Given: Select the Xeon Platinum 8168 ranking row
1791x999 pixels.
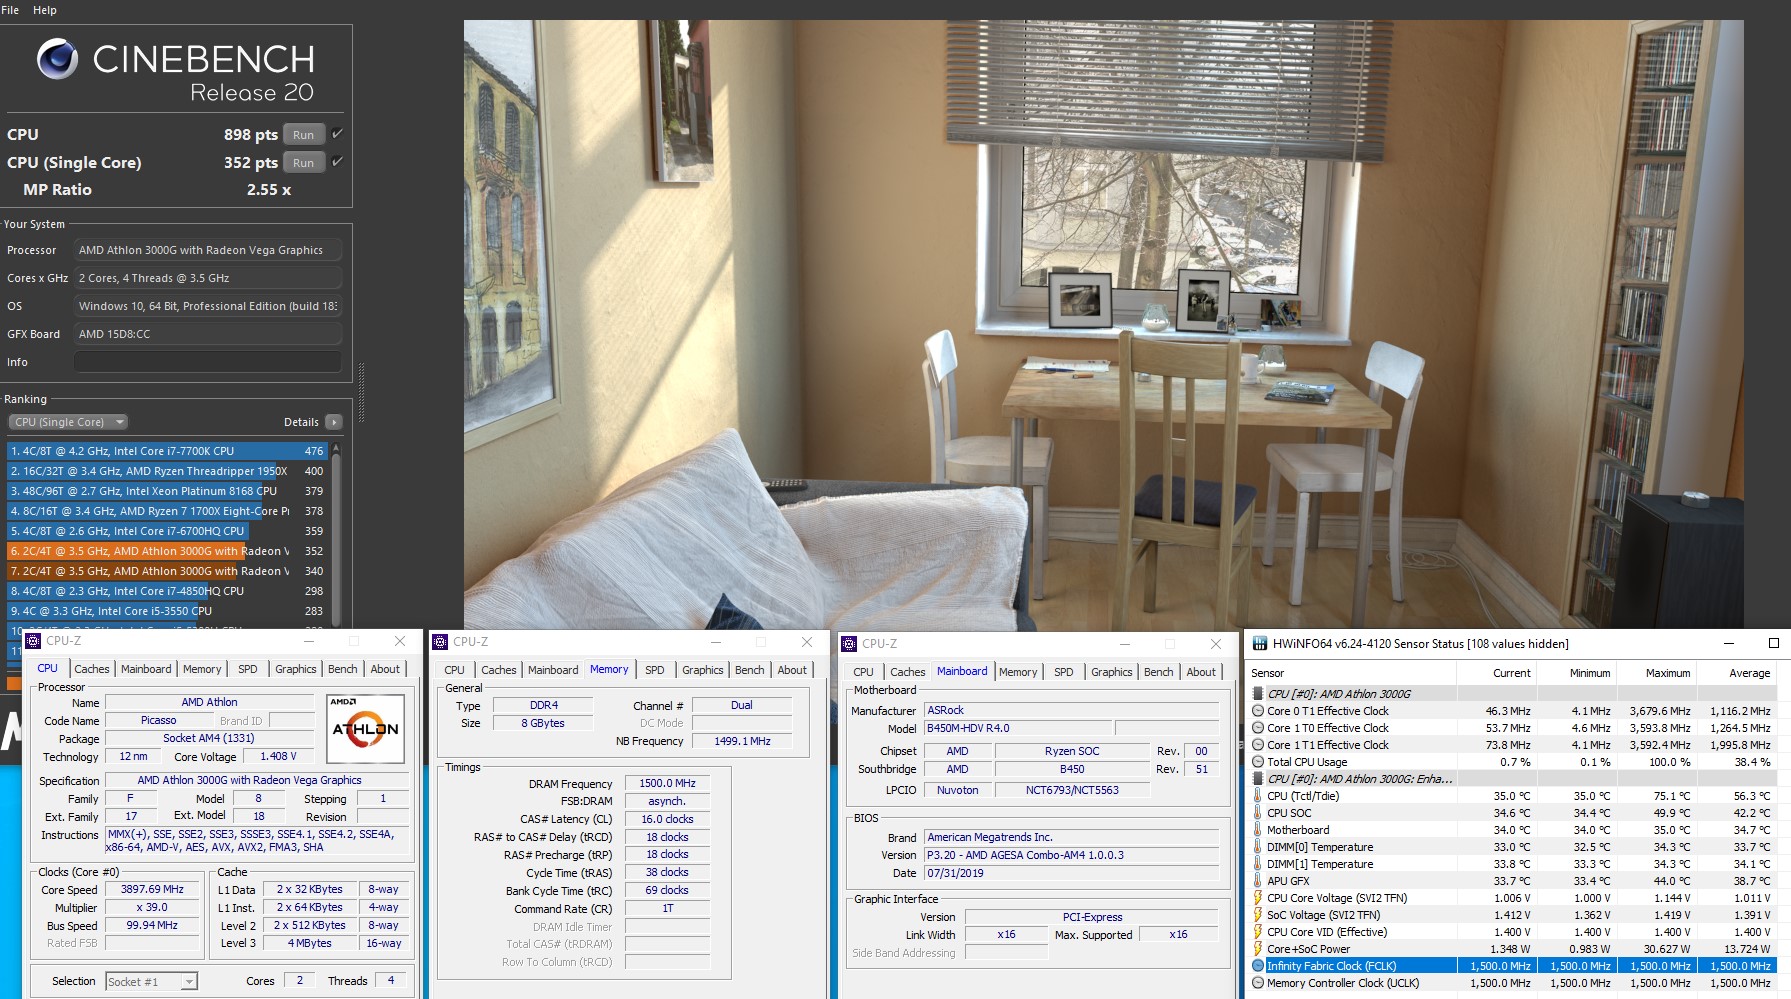Looking at the screenshot, I should [168, 491].
